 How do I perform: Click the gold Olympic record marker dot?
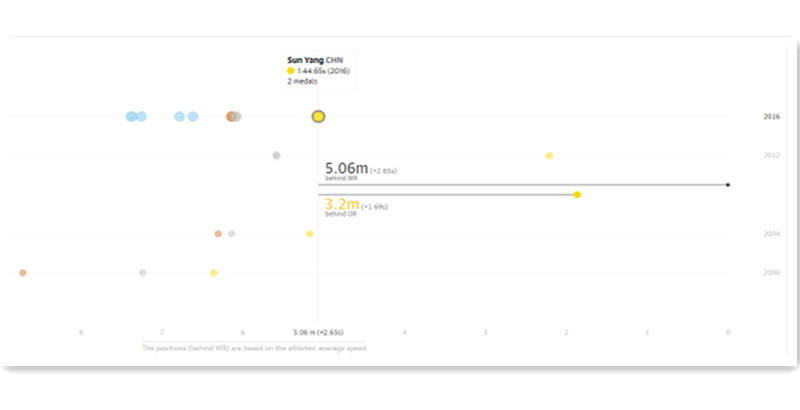point(577,195)
